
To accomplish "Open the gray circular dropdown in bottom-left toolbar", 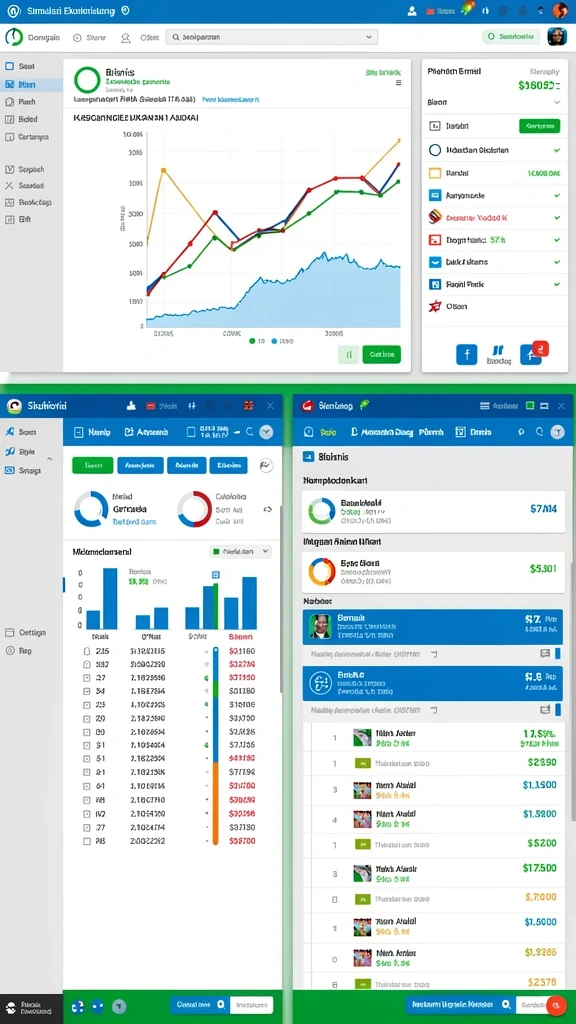I will pyautogui.click(x=266, y=432).
